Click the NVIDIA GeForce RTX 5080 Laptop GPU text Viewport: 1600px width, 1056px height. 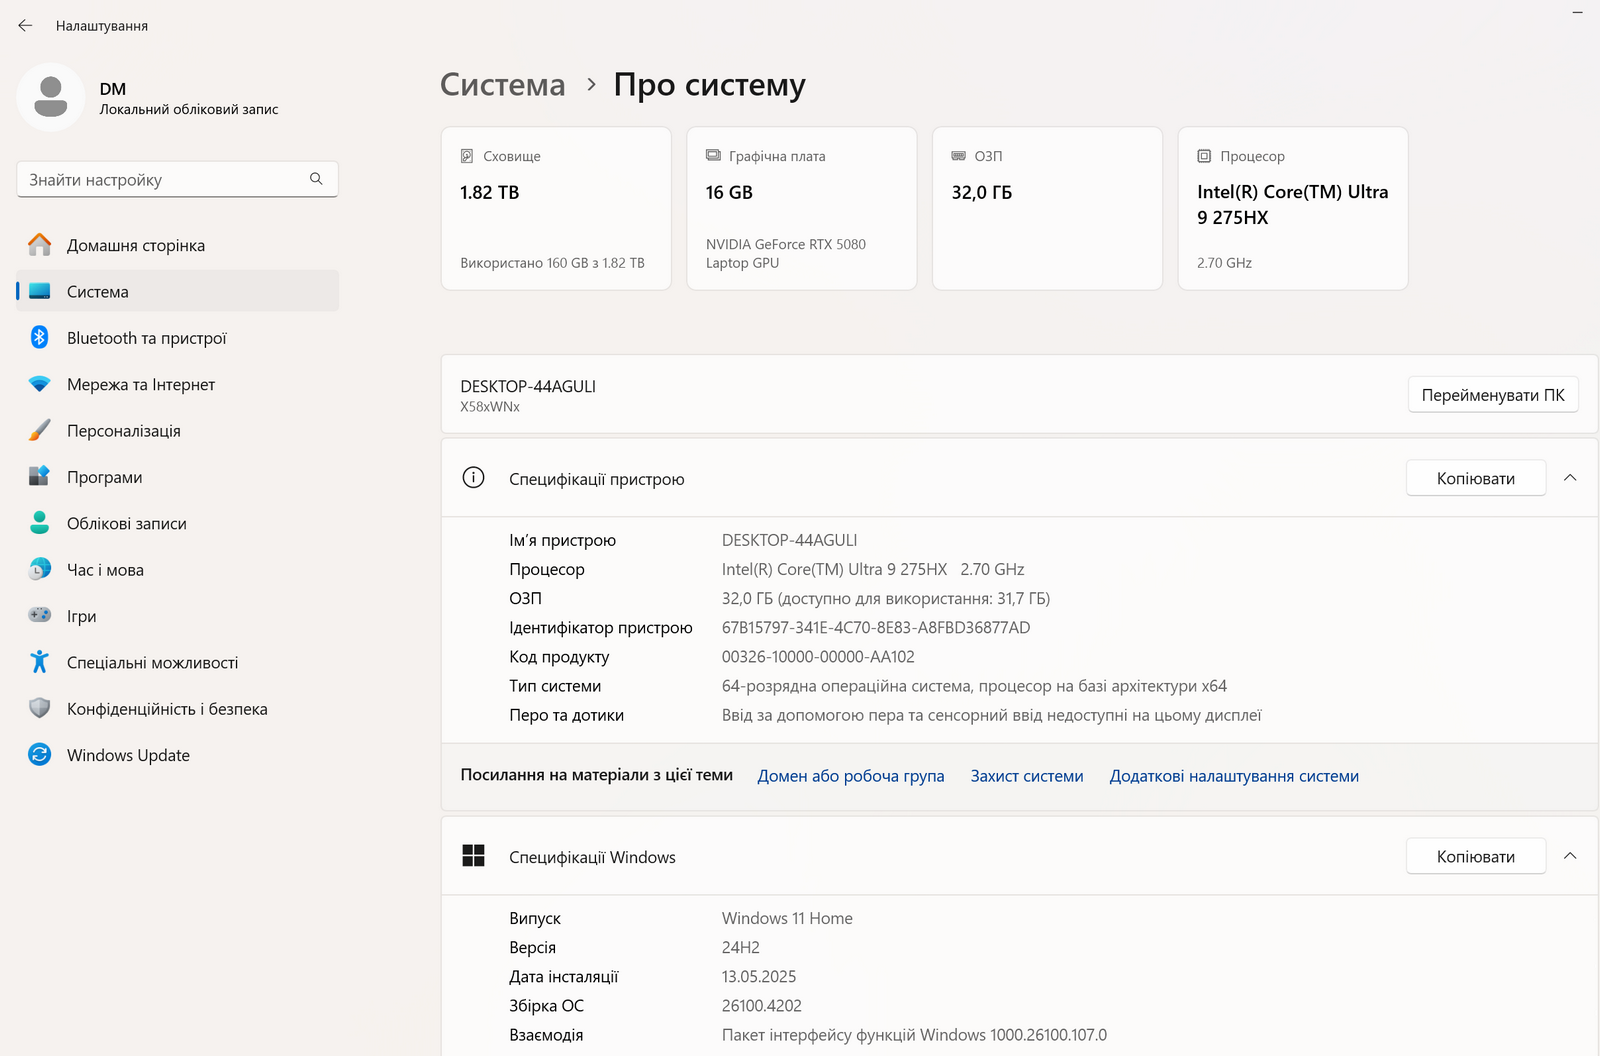click(786, 253)
